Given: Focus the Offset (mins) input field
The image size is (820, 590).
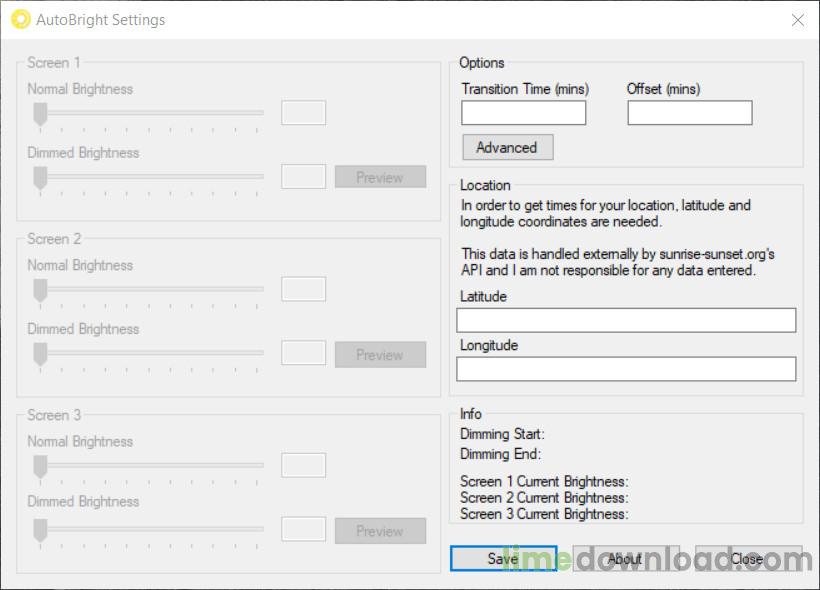Looking at the screenshot, I should click(690, 112).
